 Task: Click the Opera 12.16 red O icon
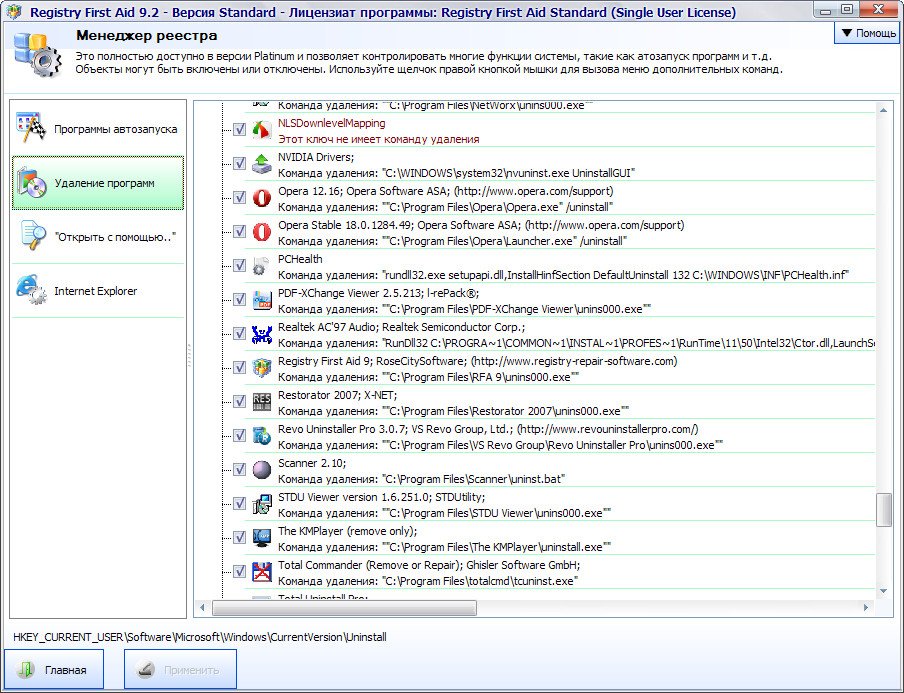coord(262,198)
